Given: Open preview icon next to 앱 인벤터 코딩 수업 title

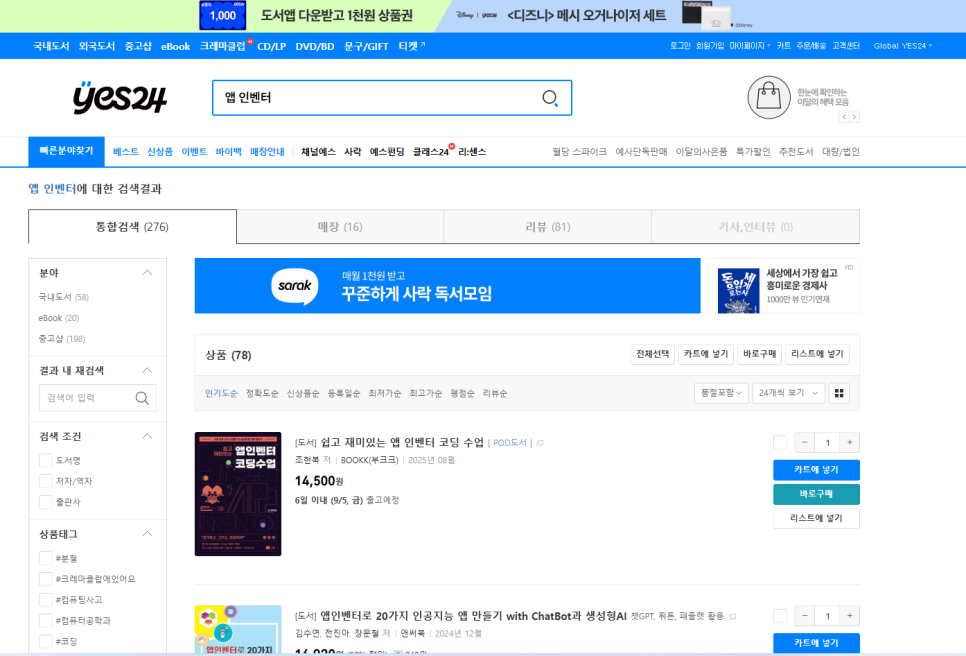Looking at the screenshot, I should coord(540,443).
